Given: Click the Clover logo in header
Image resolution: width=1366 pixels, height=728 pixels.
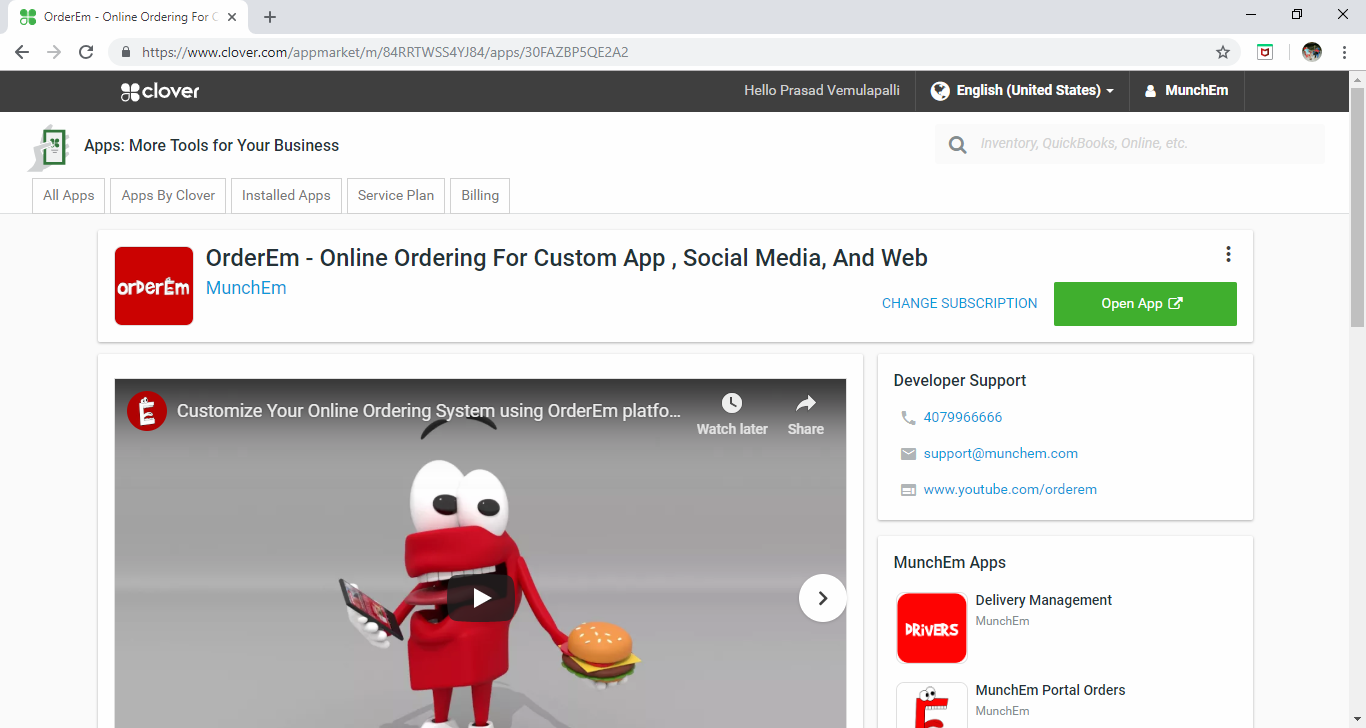Looking at the screenshot, I should [160, 91].
